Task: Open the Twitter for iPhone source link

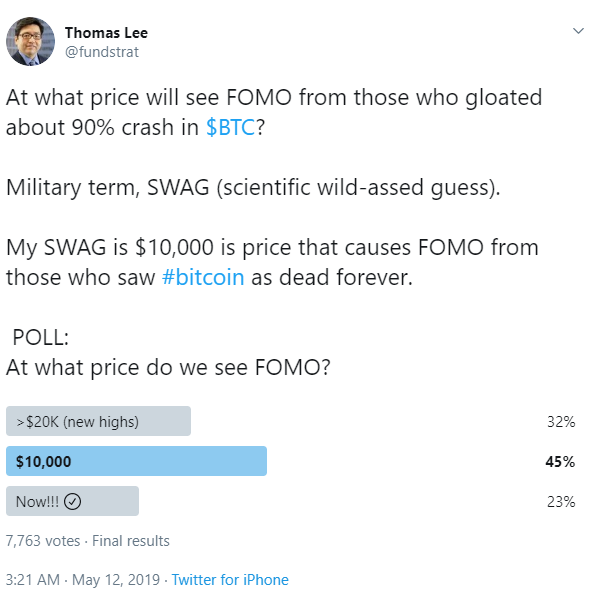Action: click(230, 580)
